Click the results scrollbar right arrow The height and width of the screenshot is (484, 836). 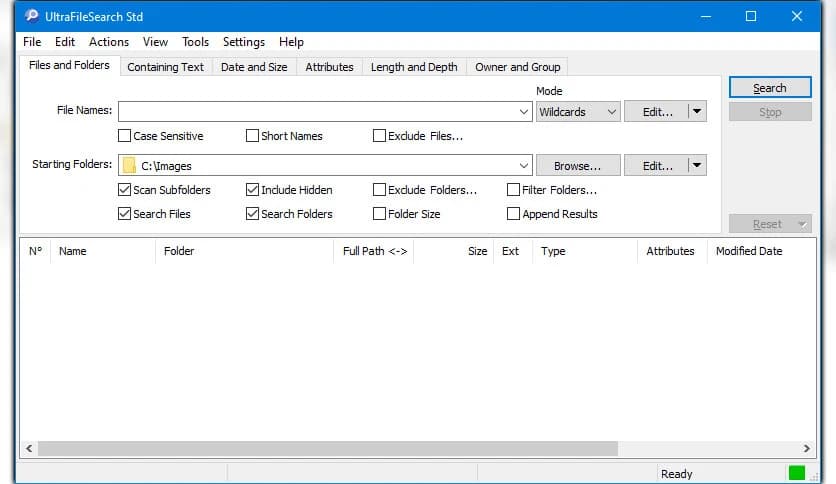(807, 449)
